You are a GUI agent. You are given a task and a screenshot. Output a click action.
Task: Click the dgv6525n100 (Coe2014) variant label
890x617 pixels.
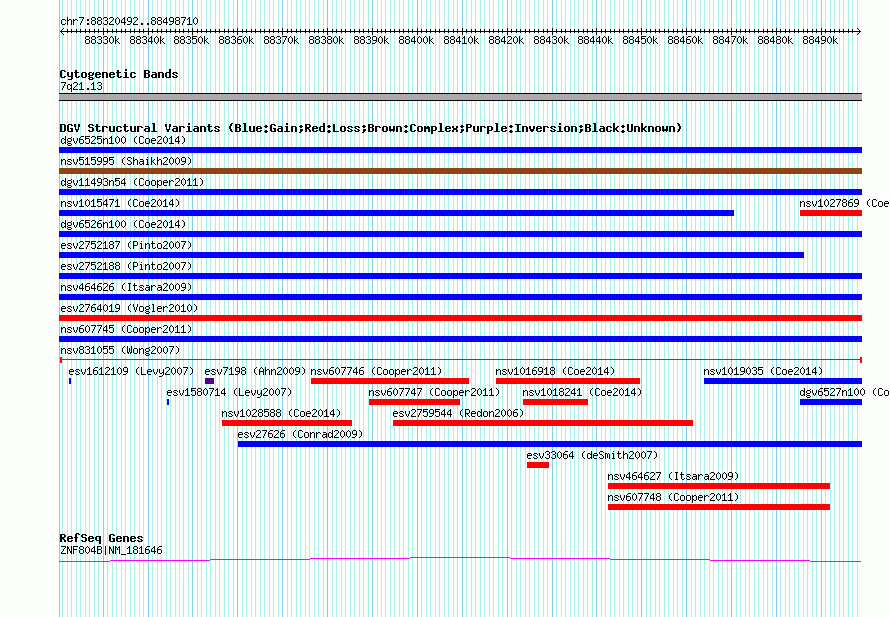click(x=123, y=140)
